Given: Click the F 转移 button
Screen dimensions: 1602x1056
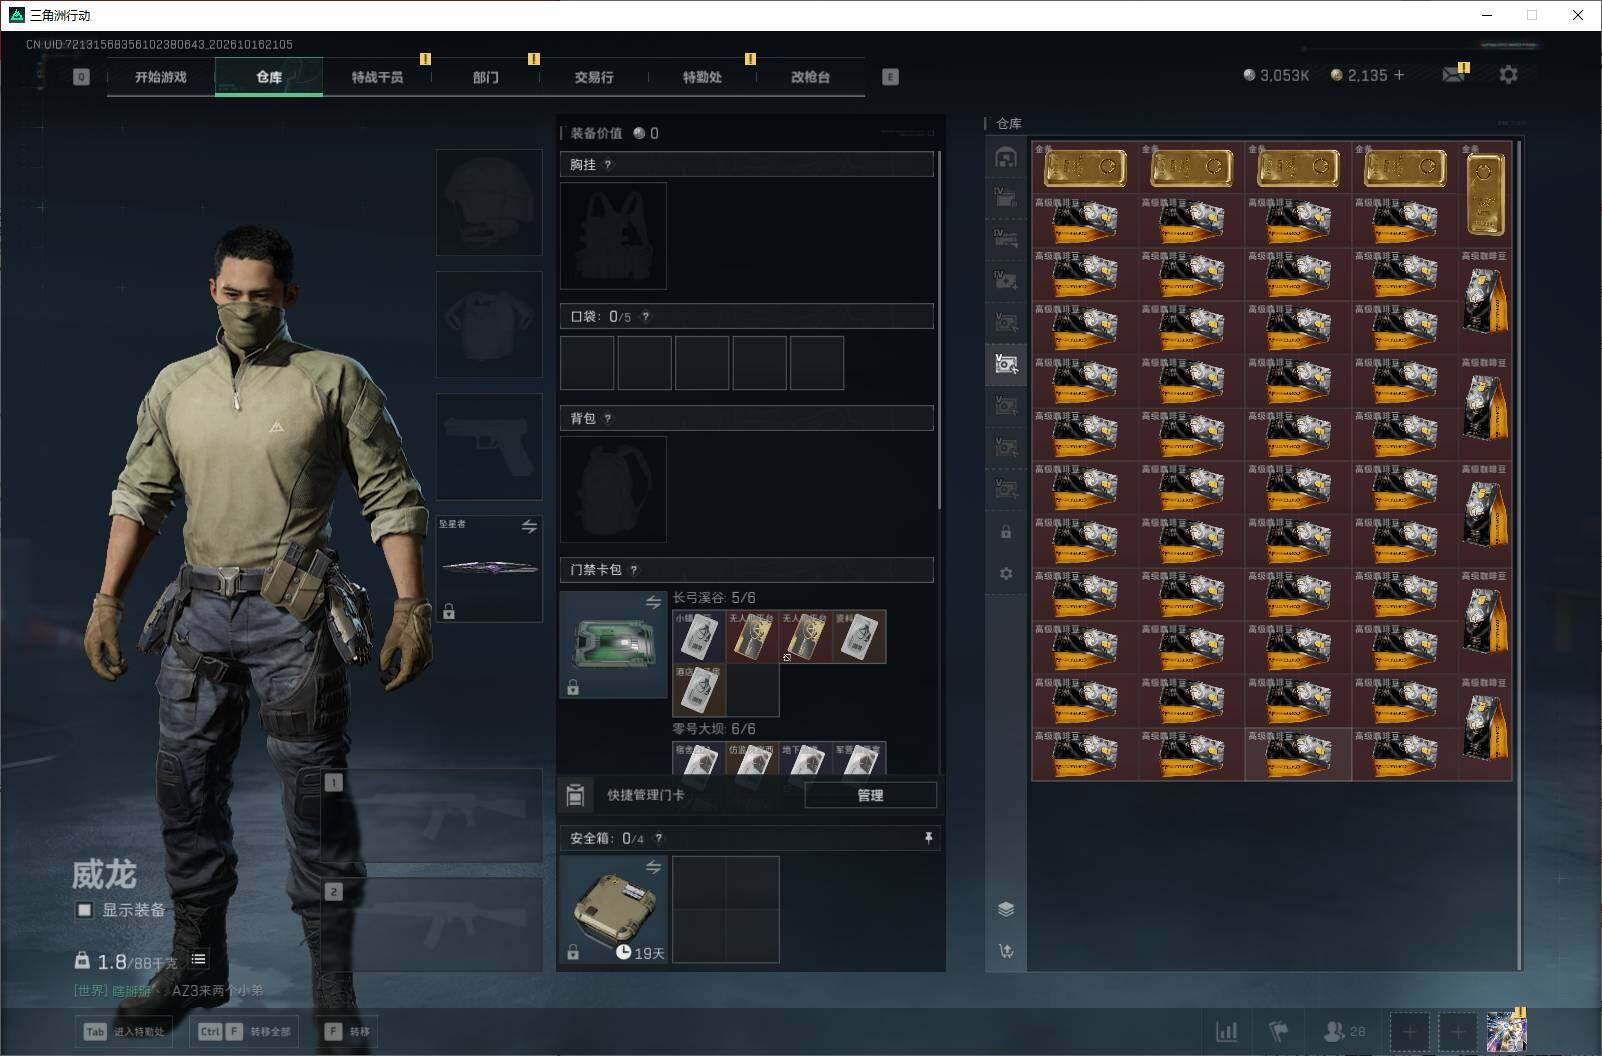Looking at the screenshot, I should tap(347, 1031).
